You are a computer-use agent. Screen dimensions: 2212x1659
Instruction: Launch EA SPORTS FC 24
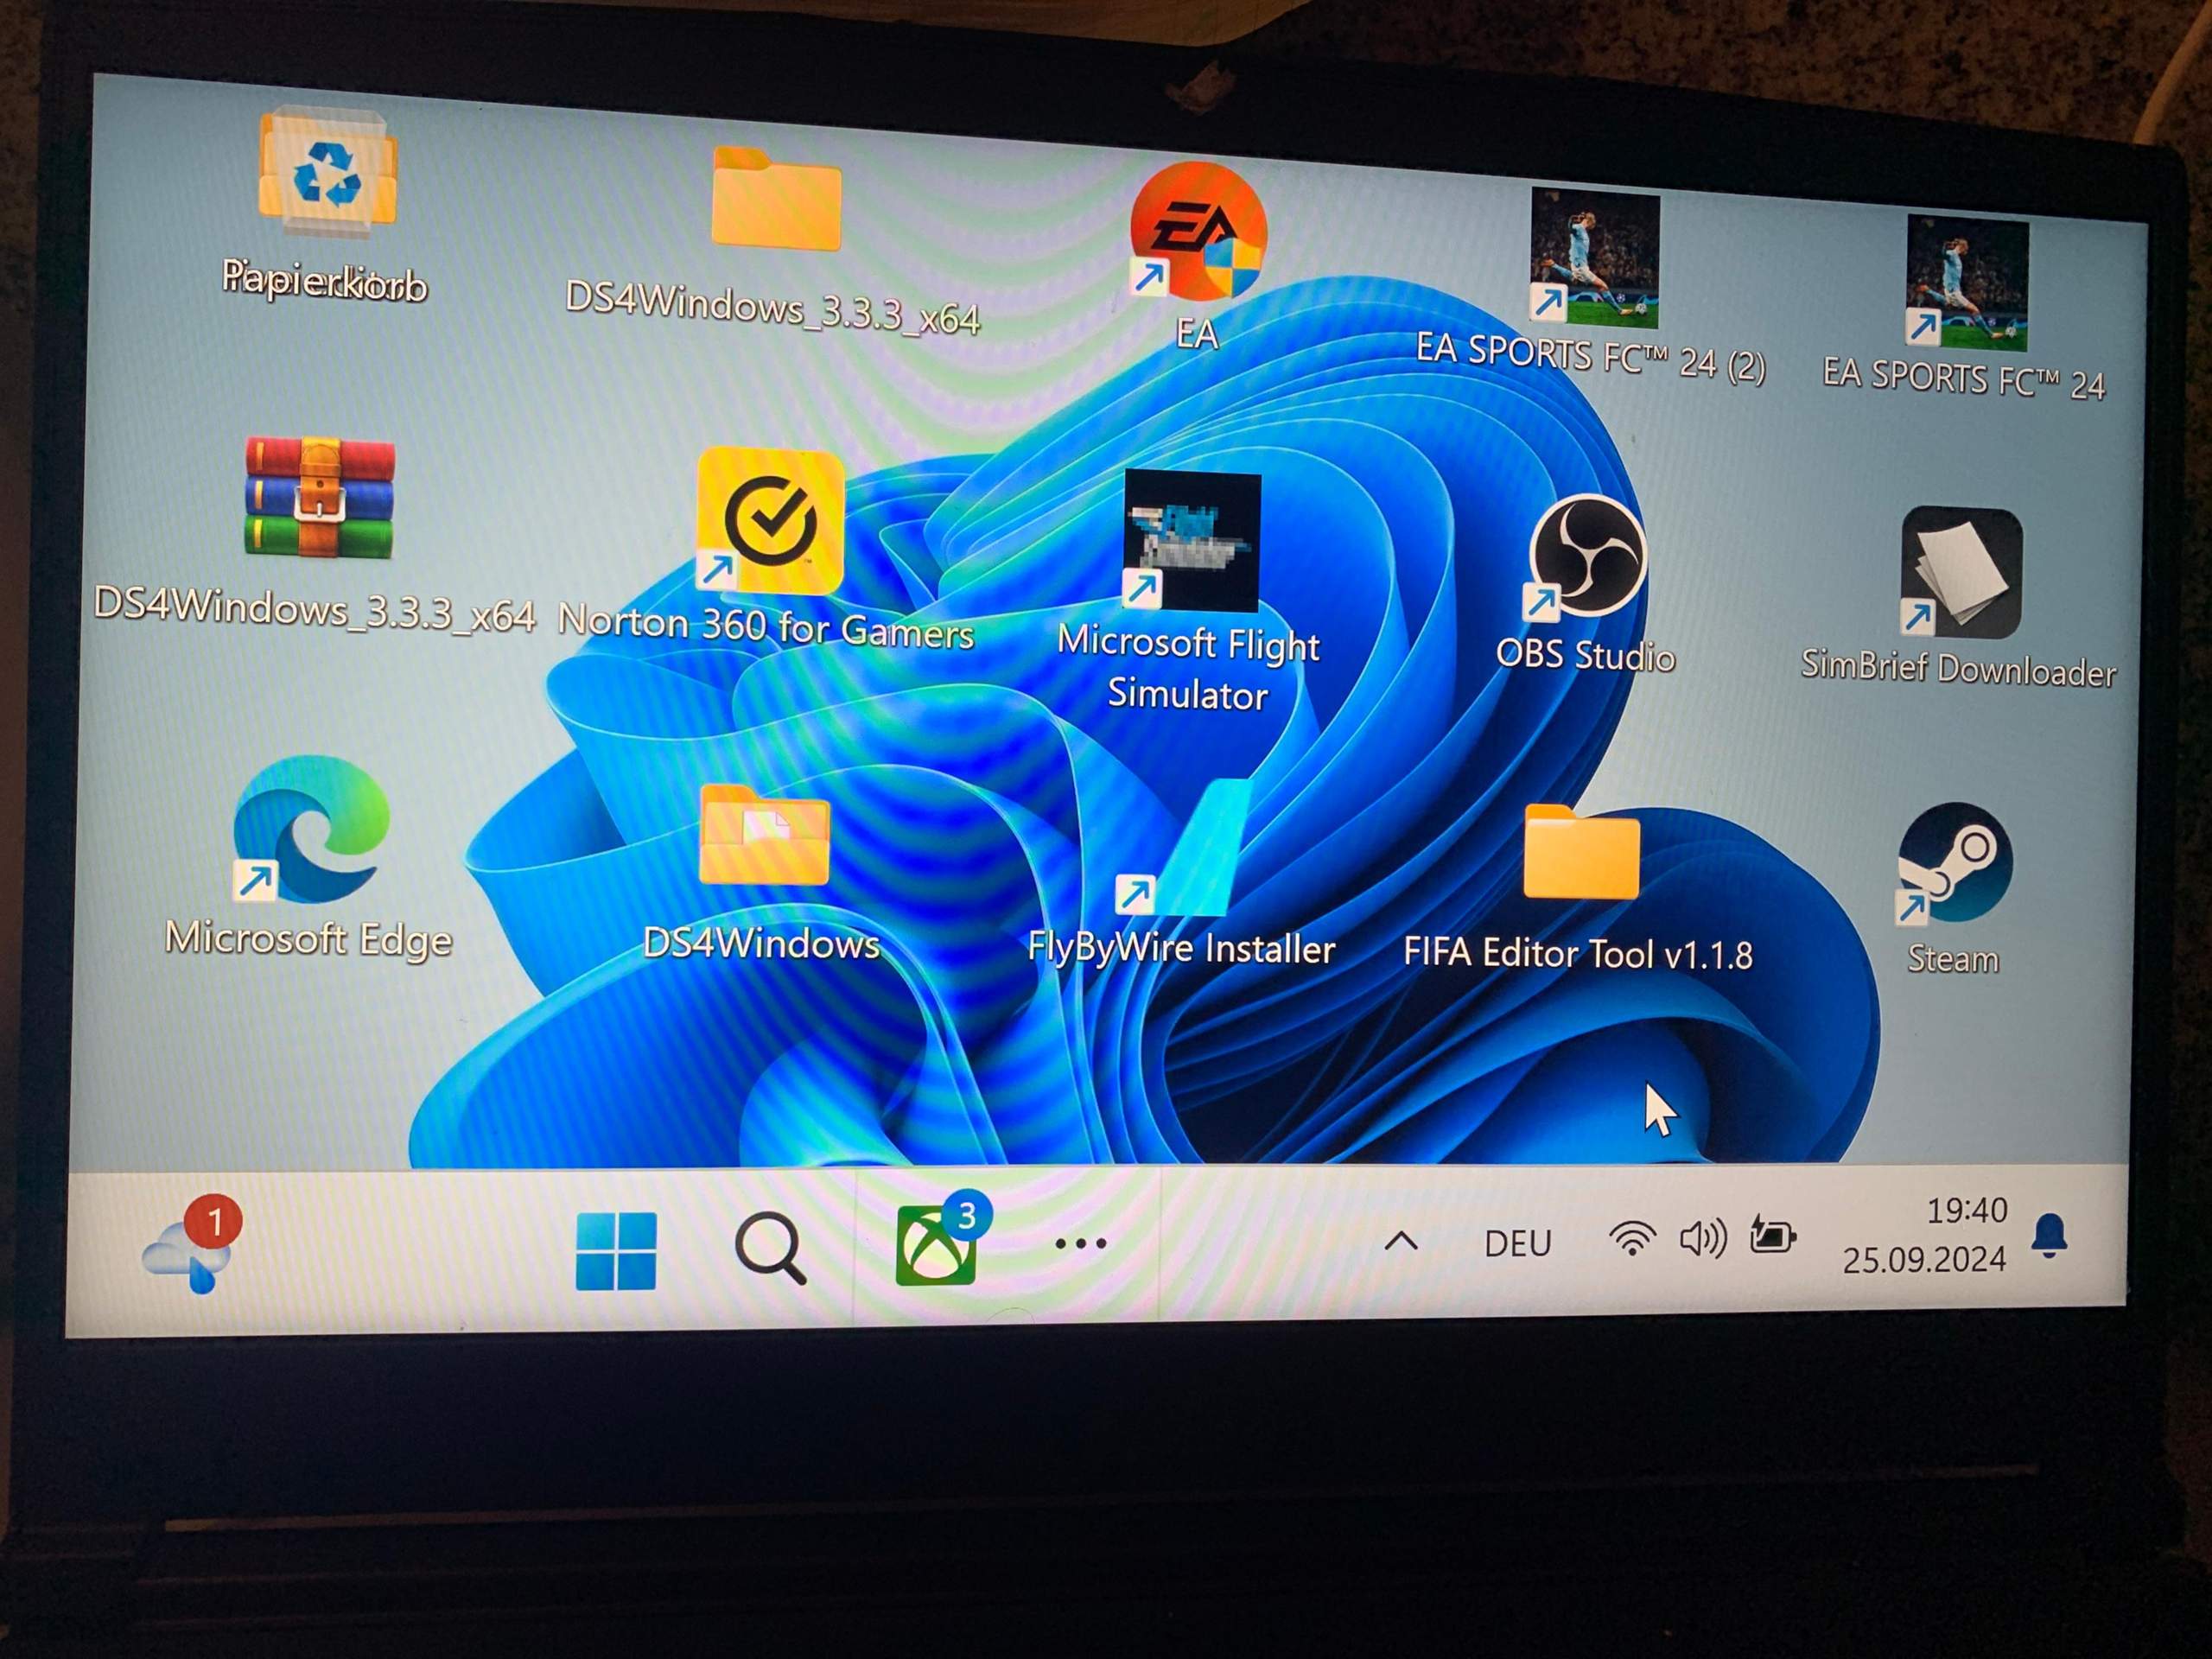1965,280
